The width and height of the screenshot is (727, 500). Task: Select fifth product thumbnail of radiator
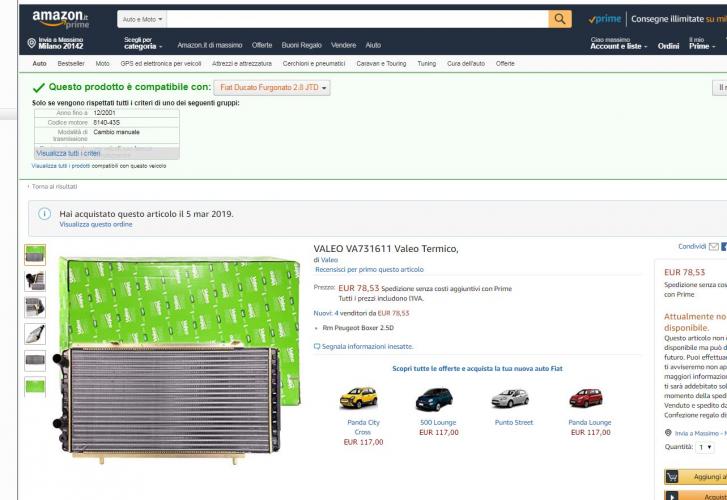point(35,360)
